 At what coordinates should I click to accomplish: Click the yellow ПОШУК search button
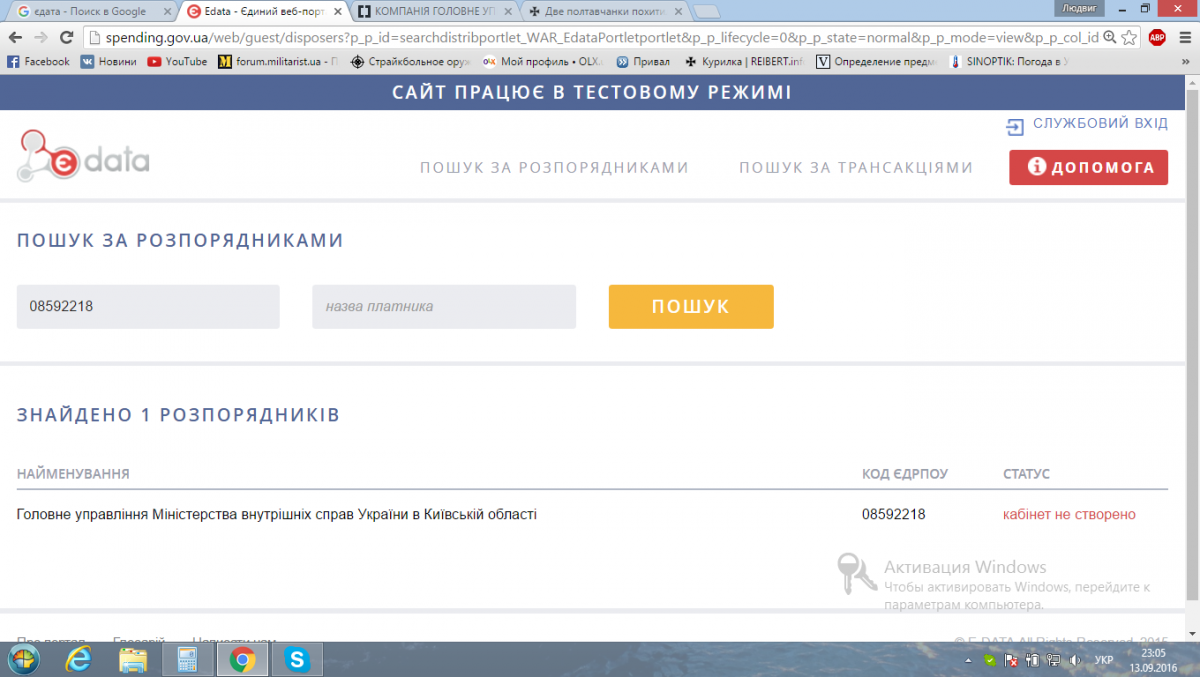[x=691, y=307]
